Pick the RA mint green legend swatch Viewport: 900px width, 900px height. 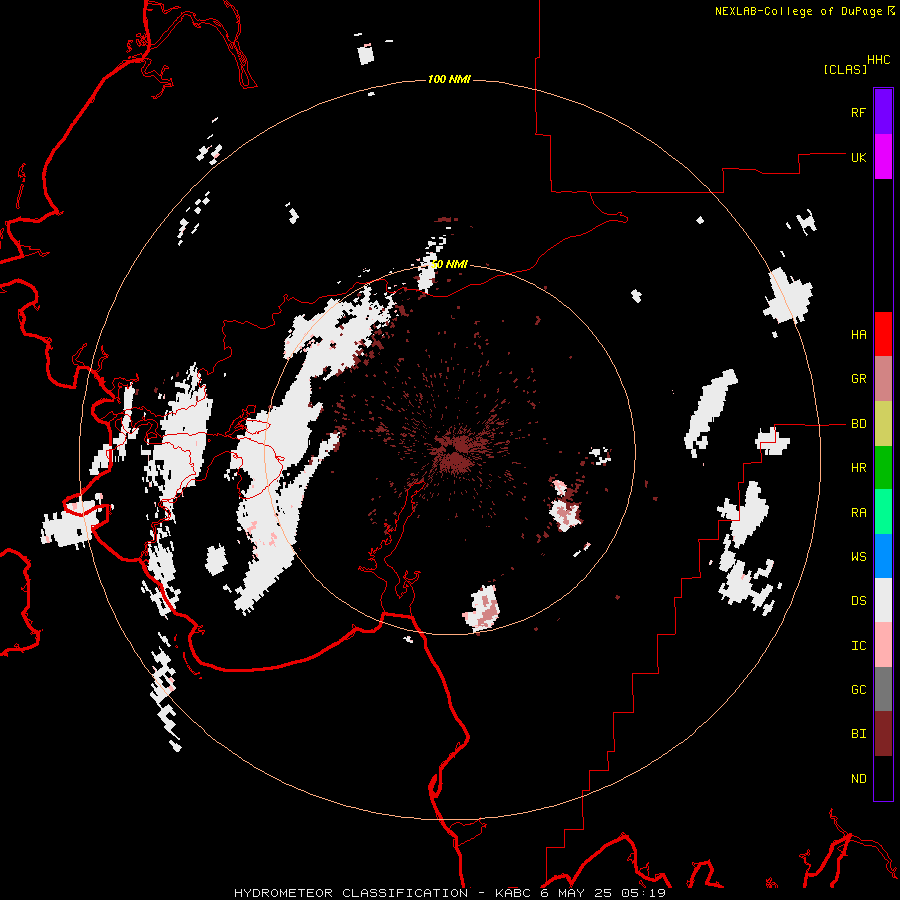click(x=883, y=512)
